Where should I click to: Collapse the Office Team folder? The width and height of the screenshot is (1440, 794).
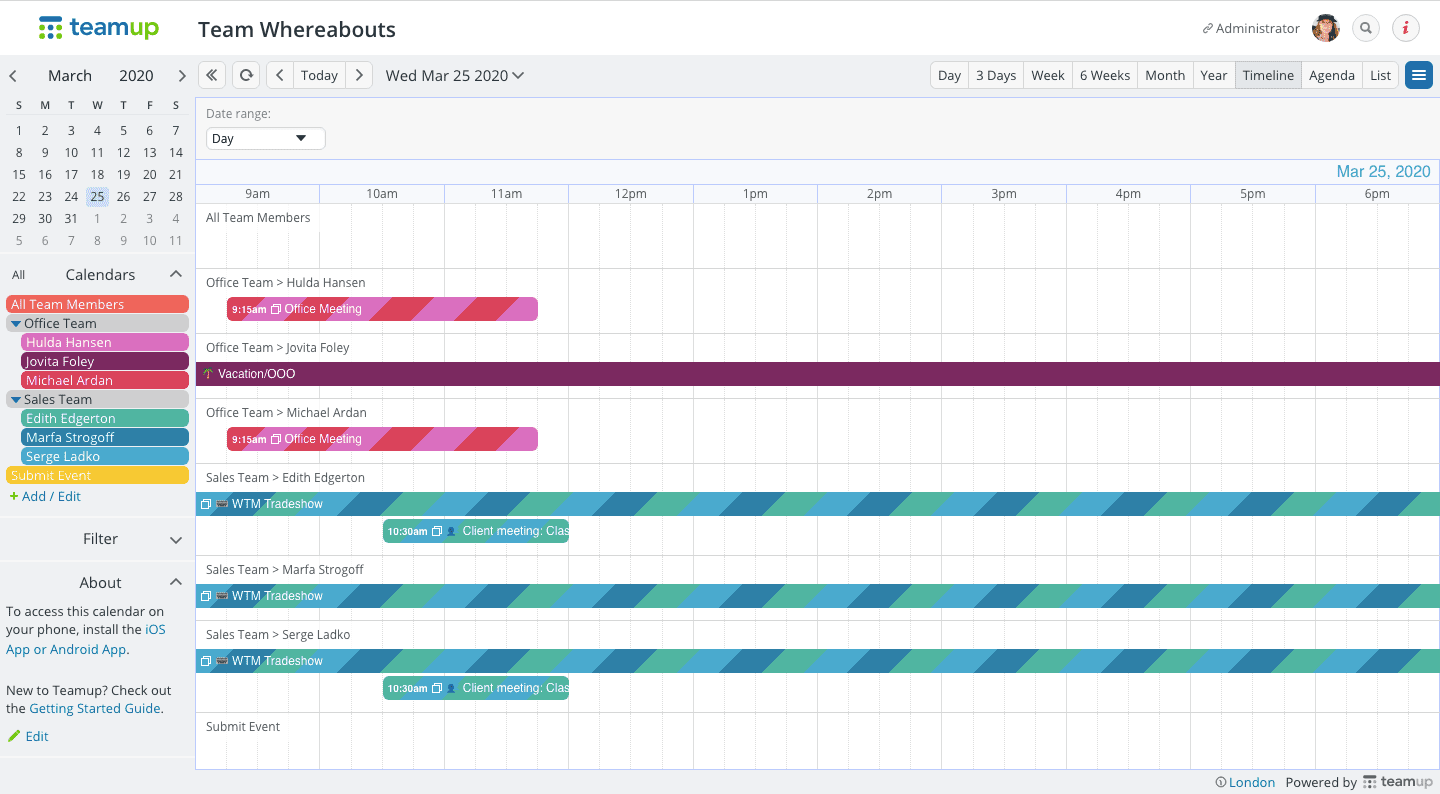coord(16,324)
